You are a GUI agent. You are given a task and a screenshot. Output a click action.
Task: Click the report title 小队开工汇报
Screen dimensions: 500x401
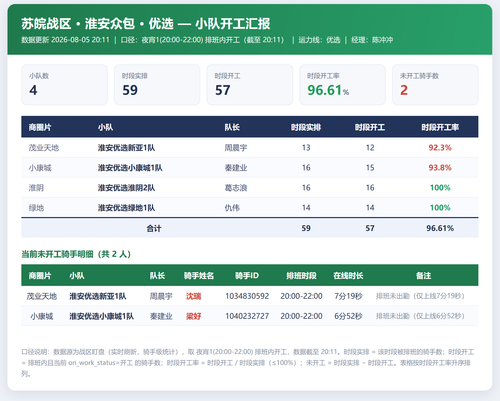tap(233, 24)
